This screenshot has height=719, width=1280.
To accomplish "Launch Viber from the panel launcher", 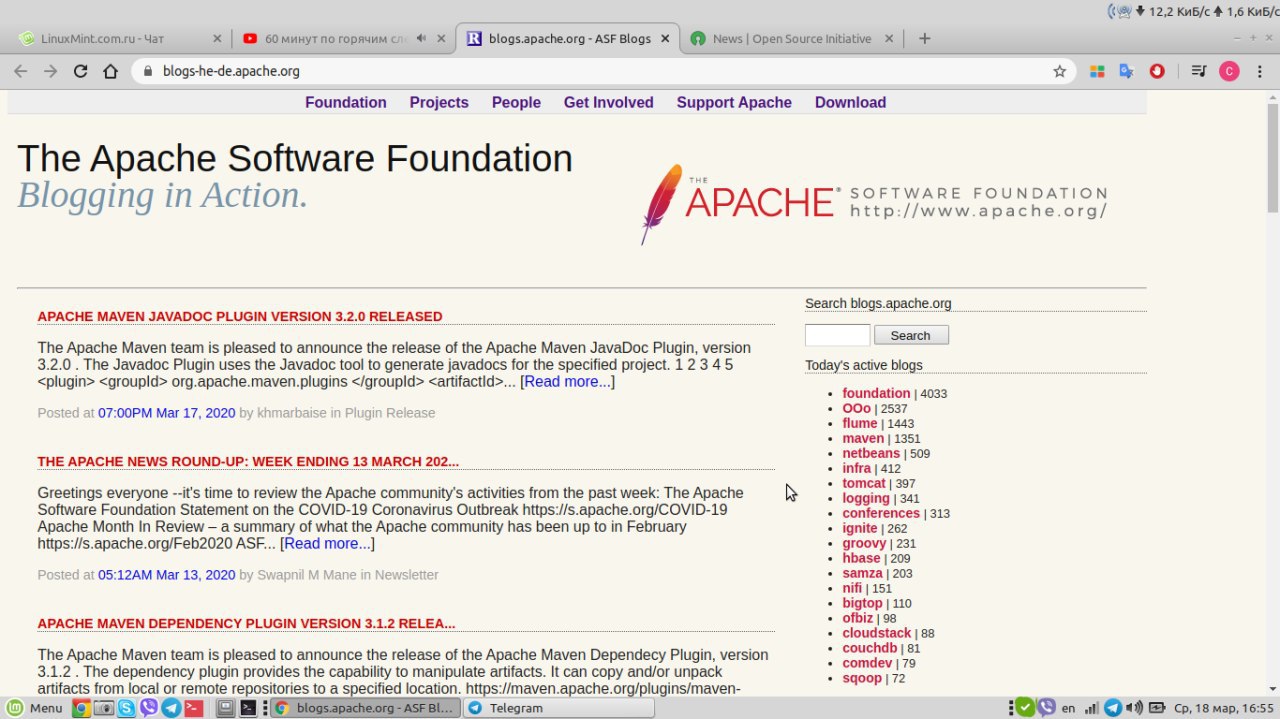I will pyautogui.click(x=149, y=708).
